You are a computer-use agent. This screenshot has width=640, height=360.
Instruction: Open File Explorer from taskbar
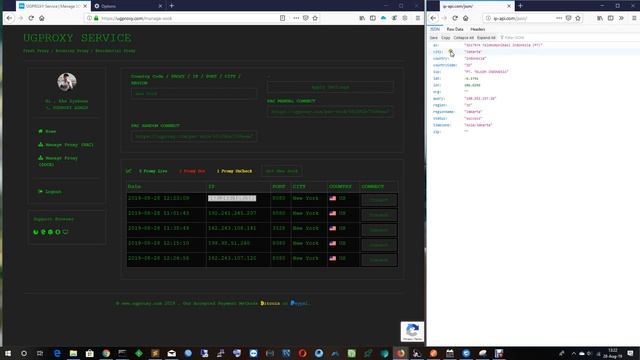[x=73, y=353]
